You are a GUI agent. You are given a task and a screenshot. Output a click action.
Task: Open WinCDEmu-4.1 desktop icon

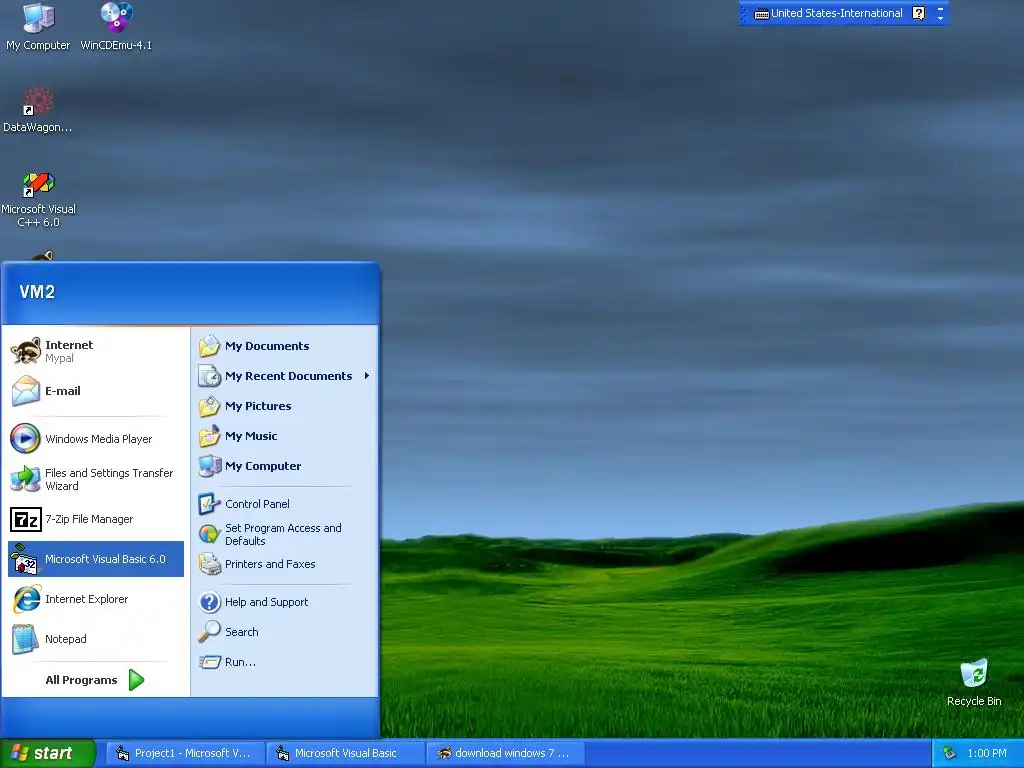click(x=116, y=27)
